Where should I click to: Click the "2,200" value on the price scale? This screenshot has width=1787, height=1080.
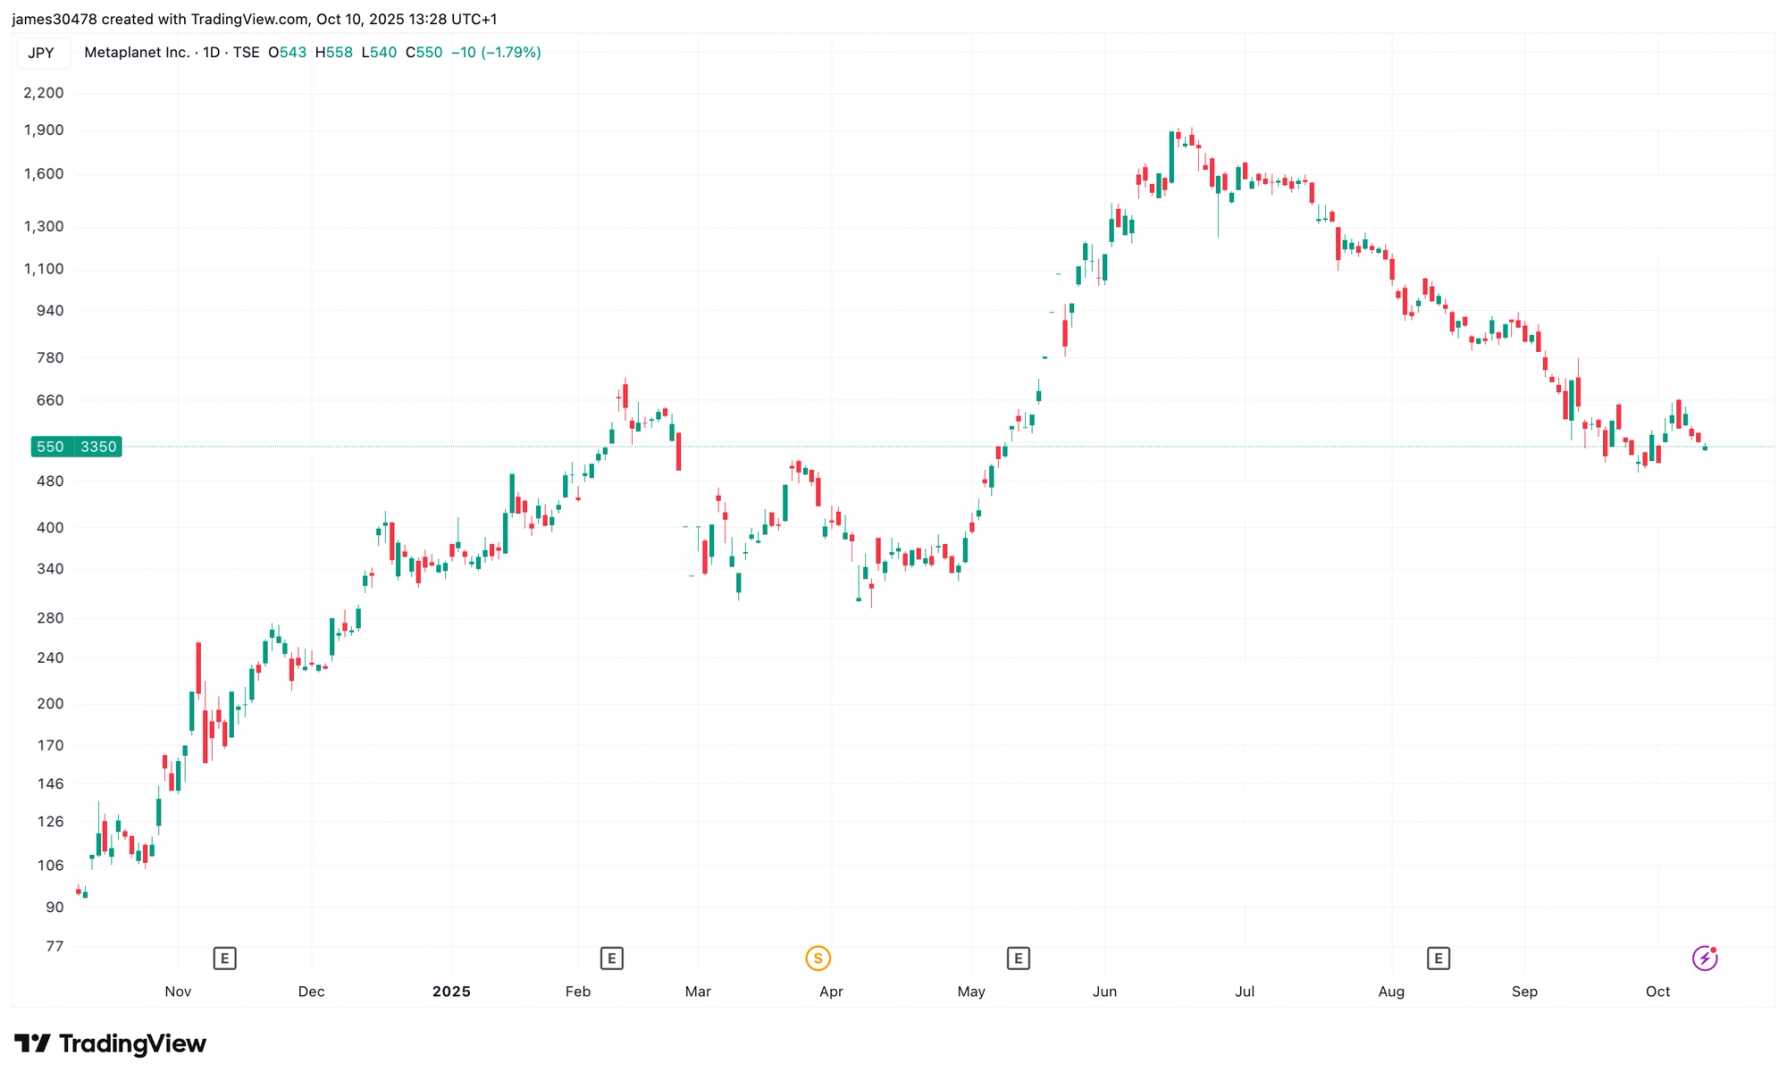pyautogui.click(x=45, y=92)
